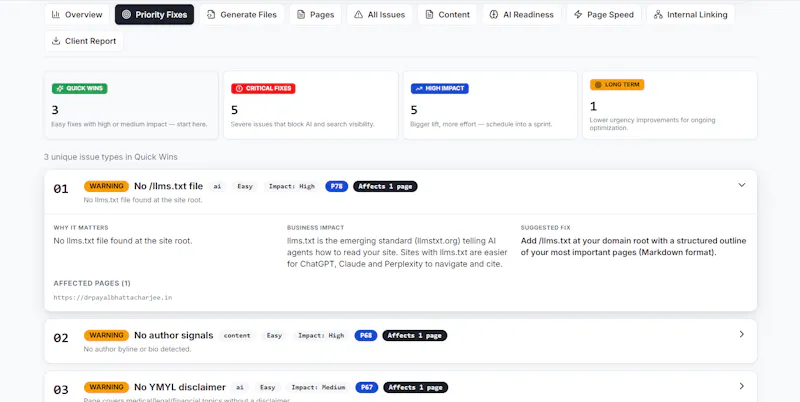
Task: Click the Generate Files document icon
Action: 211,15
